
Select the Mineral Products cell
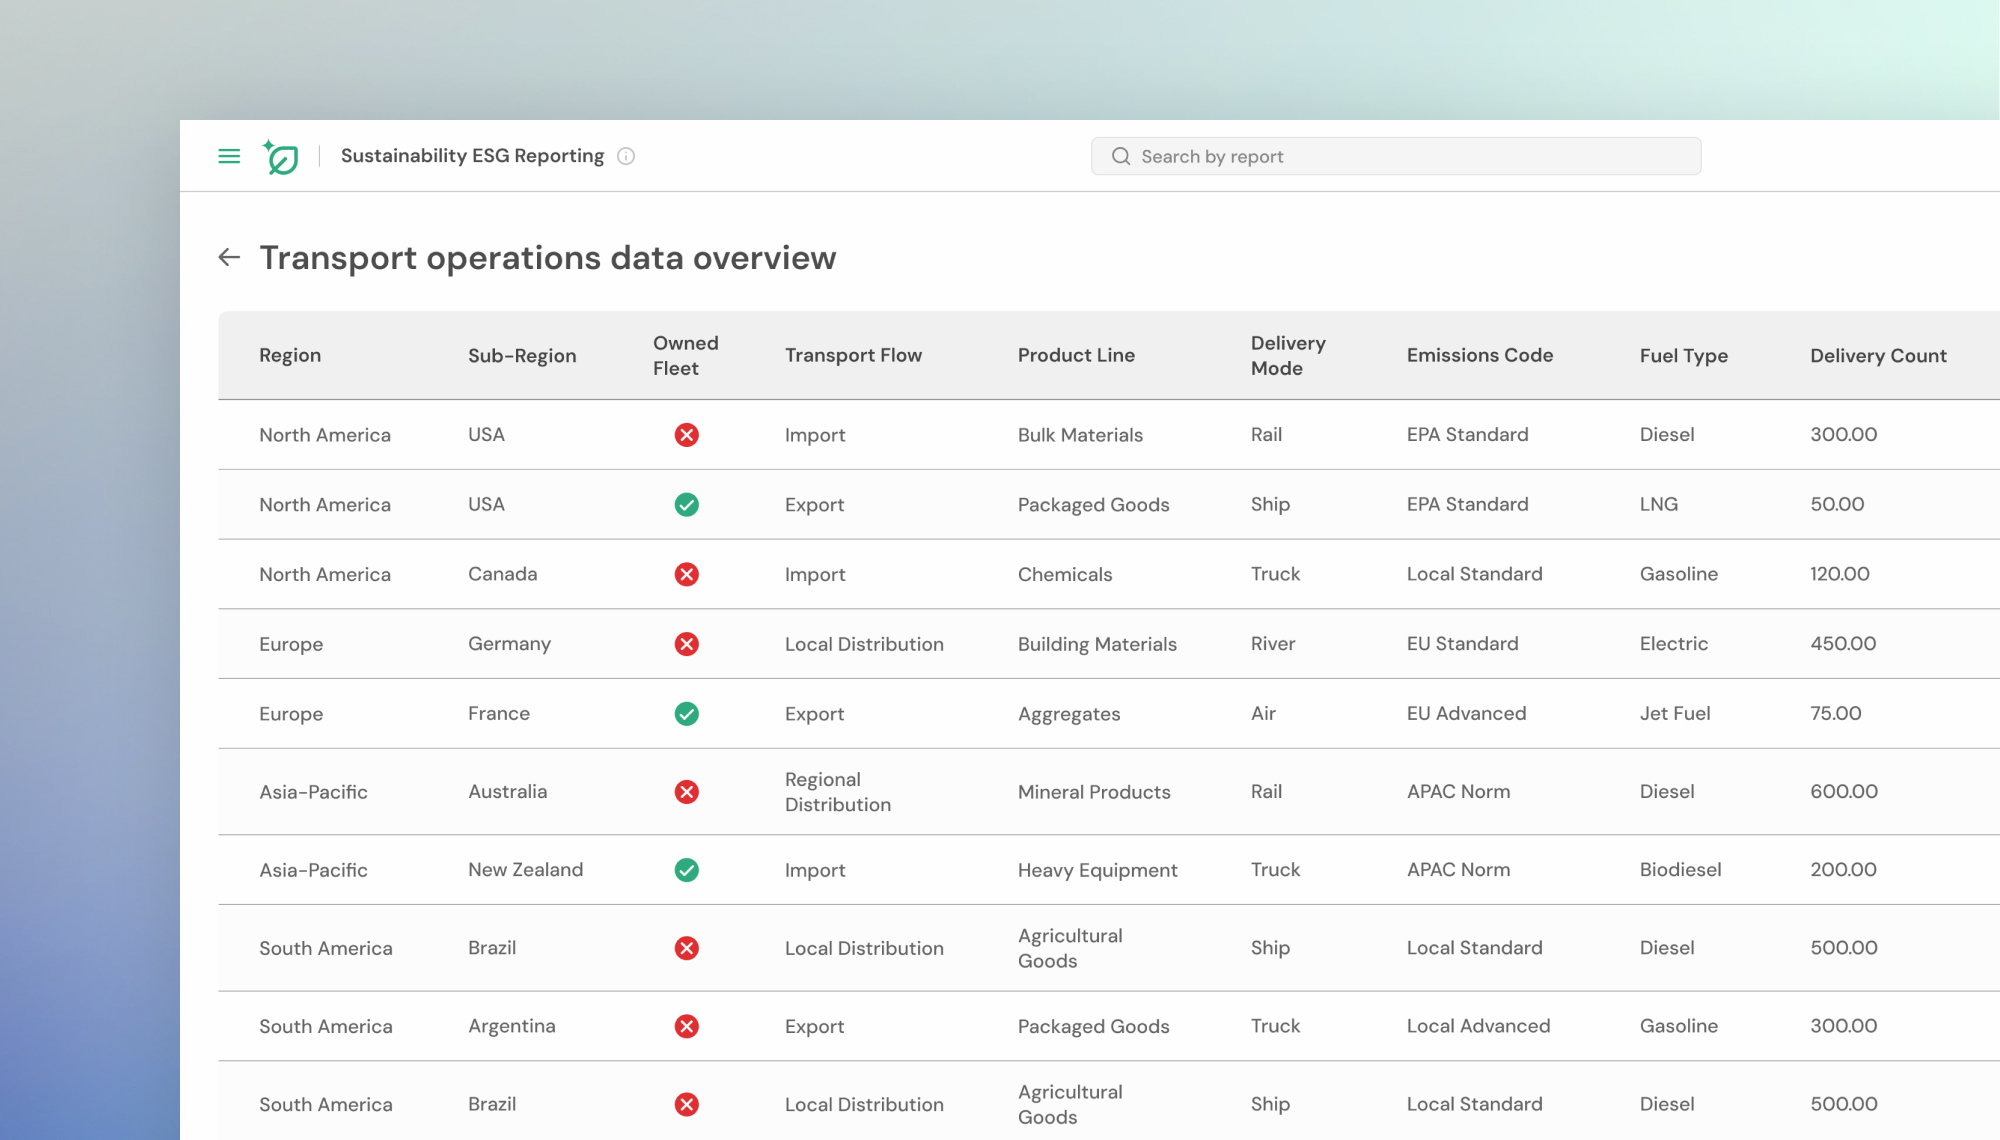tap(1094, 792)
